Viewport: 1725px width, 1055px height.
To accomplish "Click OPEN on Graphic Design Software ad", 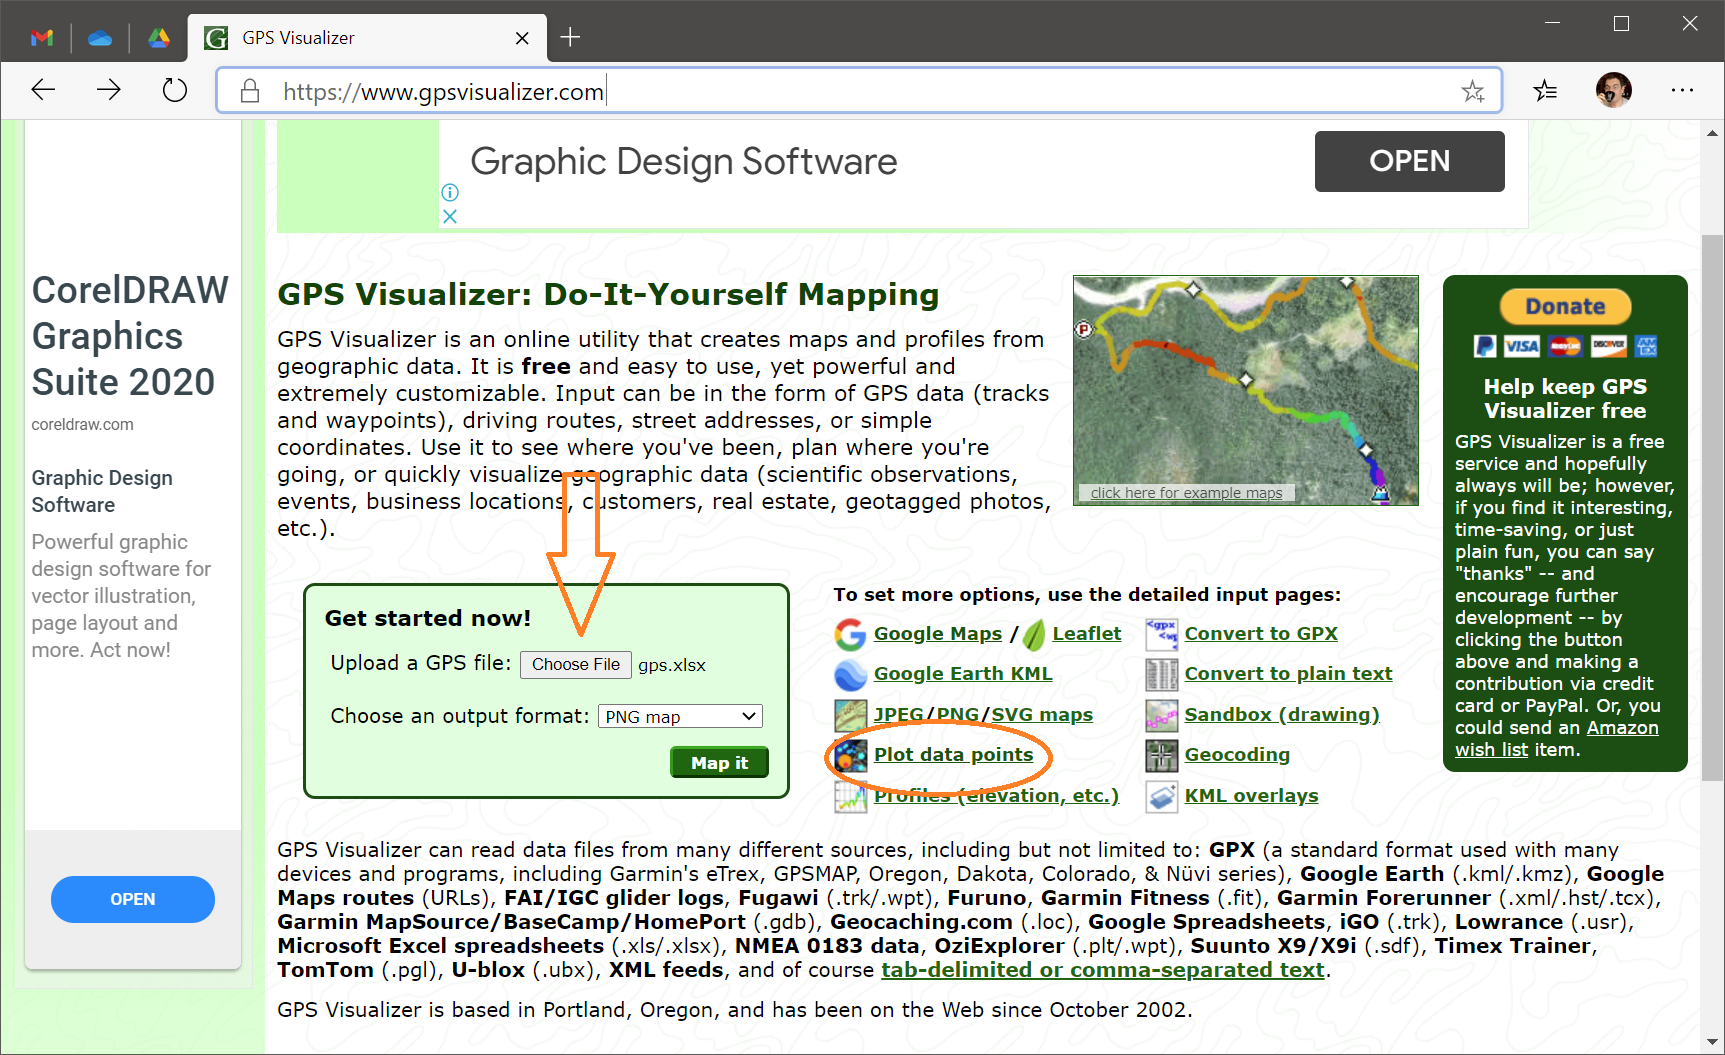I will click(x=1409, y=161).
